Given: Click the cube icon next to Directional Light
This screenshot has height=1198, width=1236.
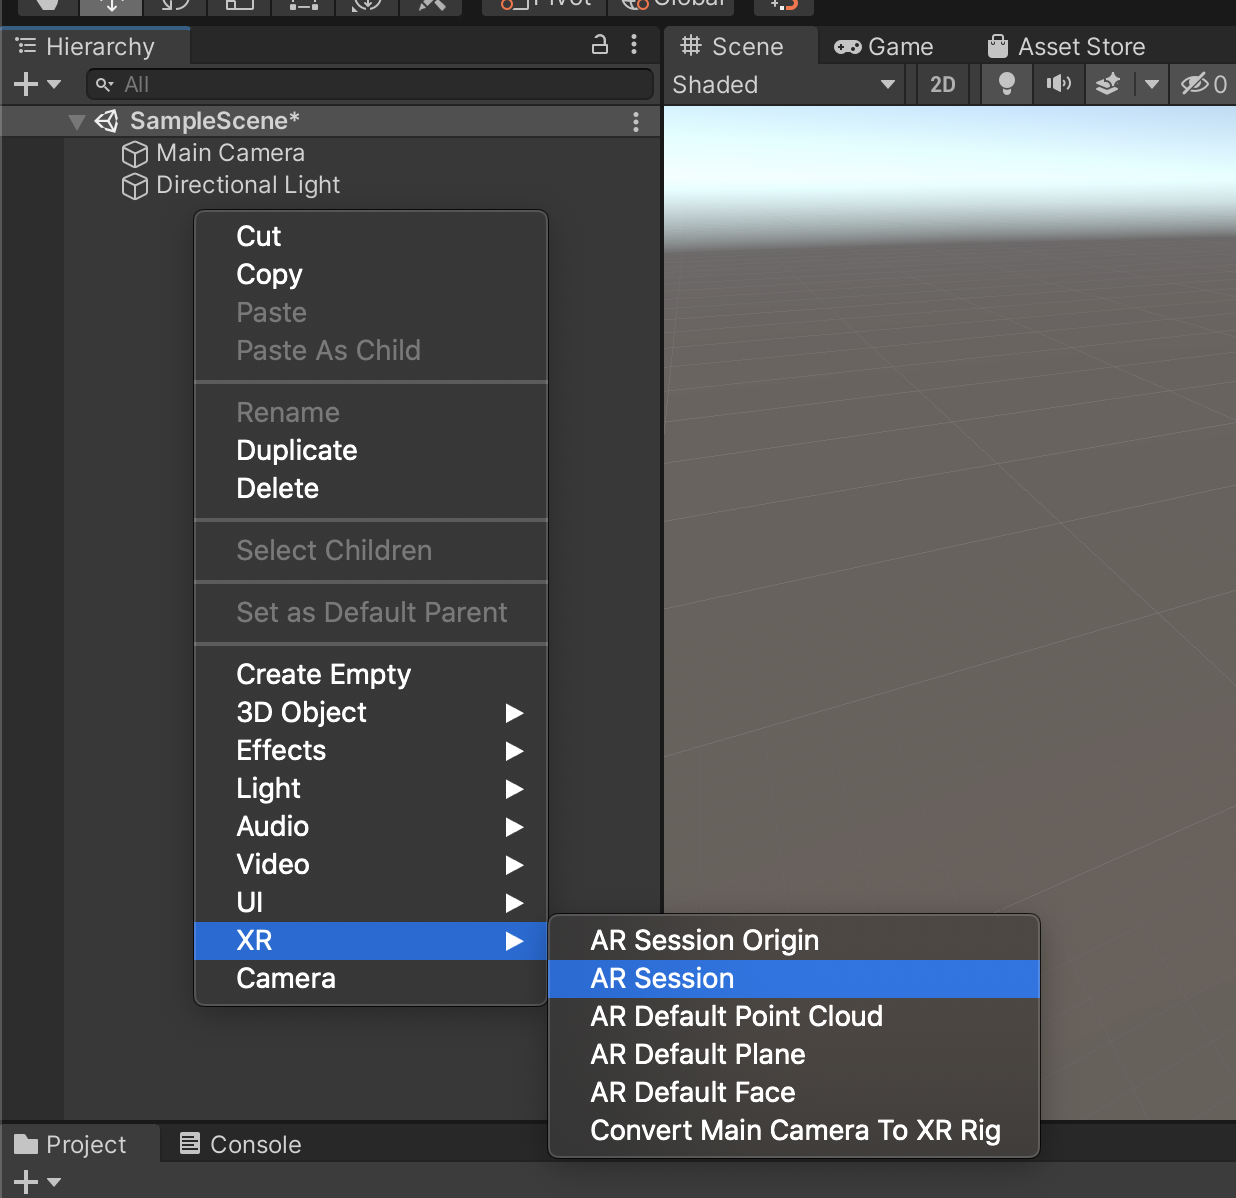Looking at the screenshot, I should coord(135,186).
